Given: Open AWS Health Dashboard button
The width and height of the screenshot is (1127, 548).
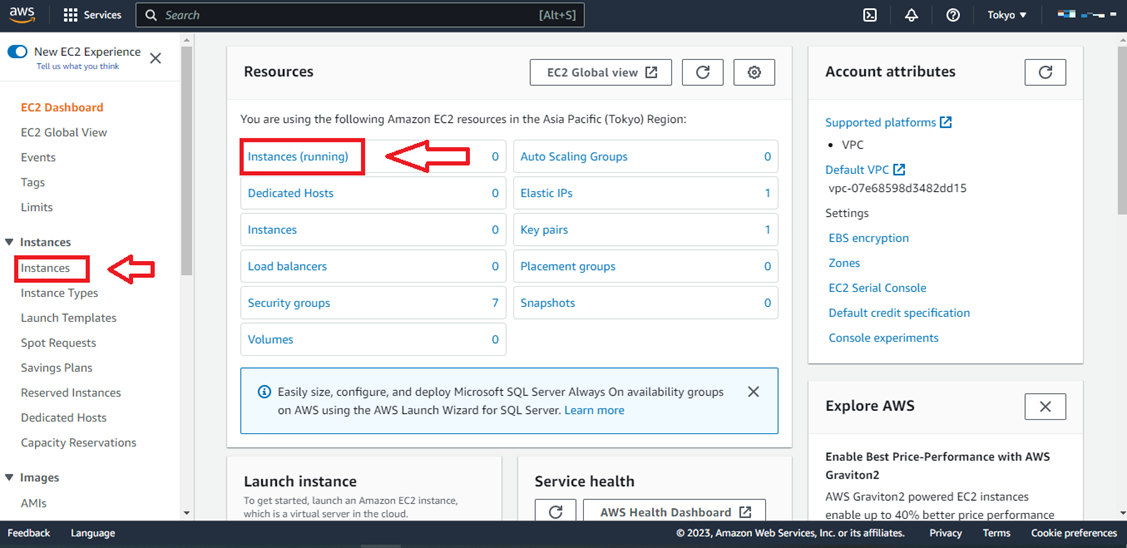Looking at the screenshot, I should tap(674, 512).
